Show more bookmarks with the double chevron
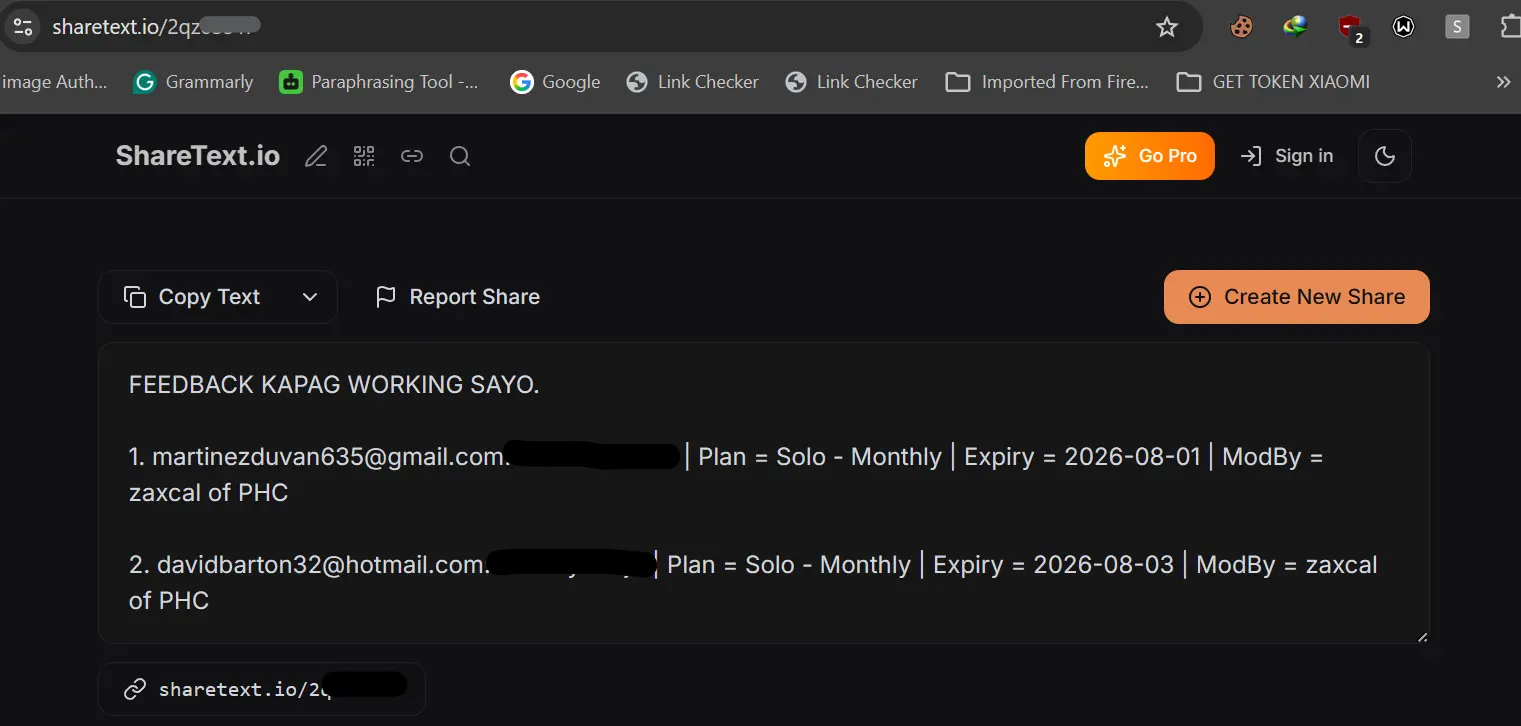This screenshot has width=1521, height=726. pyautogui.click(x=1503, y=82)
